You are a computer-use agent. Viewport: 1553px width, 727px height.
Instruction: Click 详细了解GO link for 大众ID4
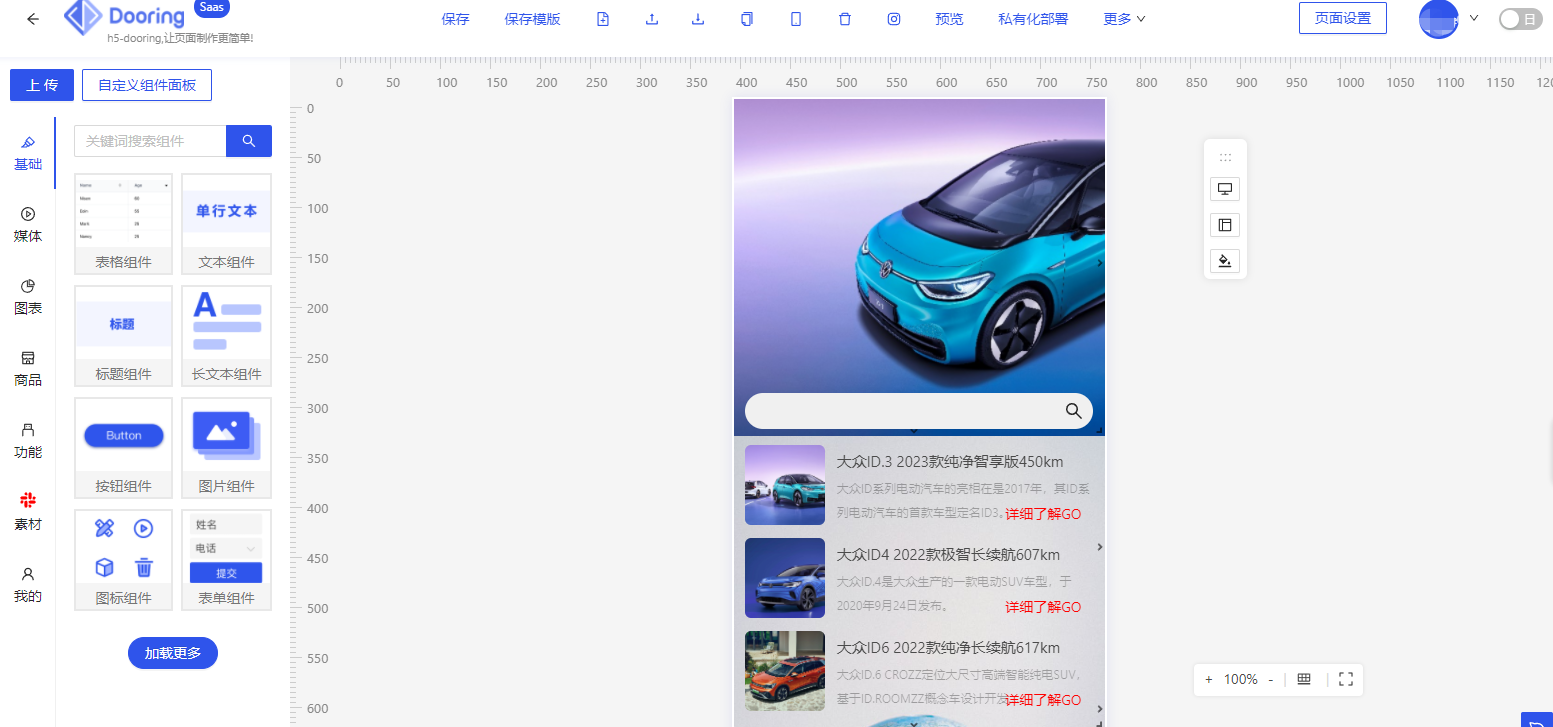tap(1043, 607)
